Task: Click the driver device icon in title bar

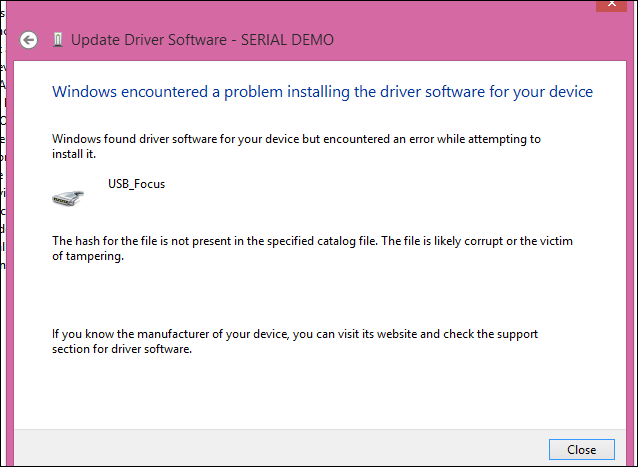Action: point(59,40)
